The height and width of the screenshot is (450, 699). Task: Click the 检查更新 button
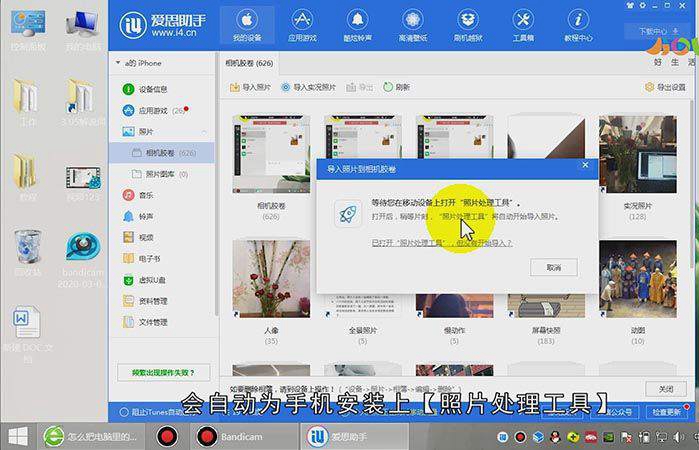point(666,412)
